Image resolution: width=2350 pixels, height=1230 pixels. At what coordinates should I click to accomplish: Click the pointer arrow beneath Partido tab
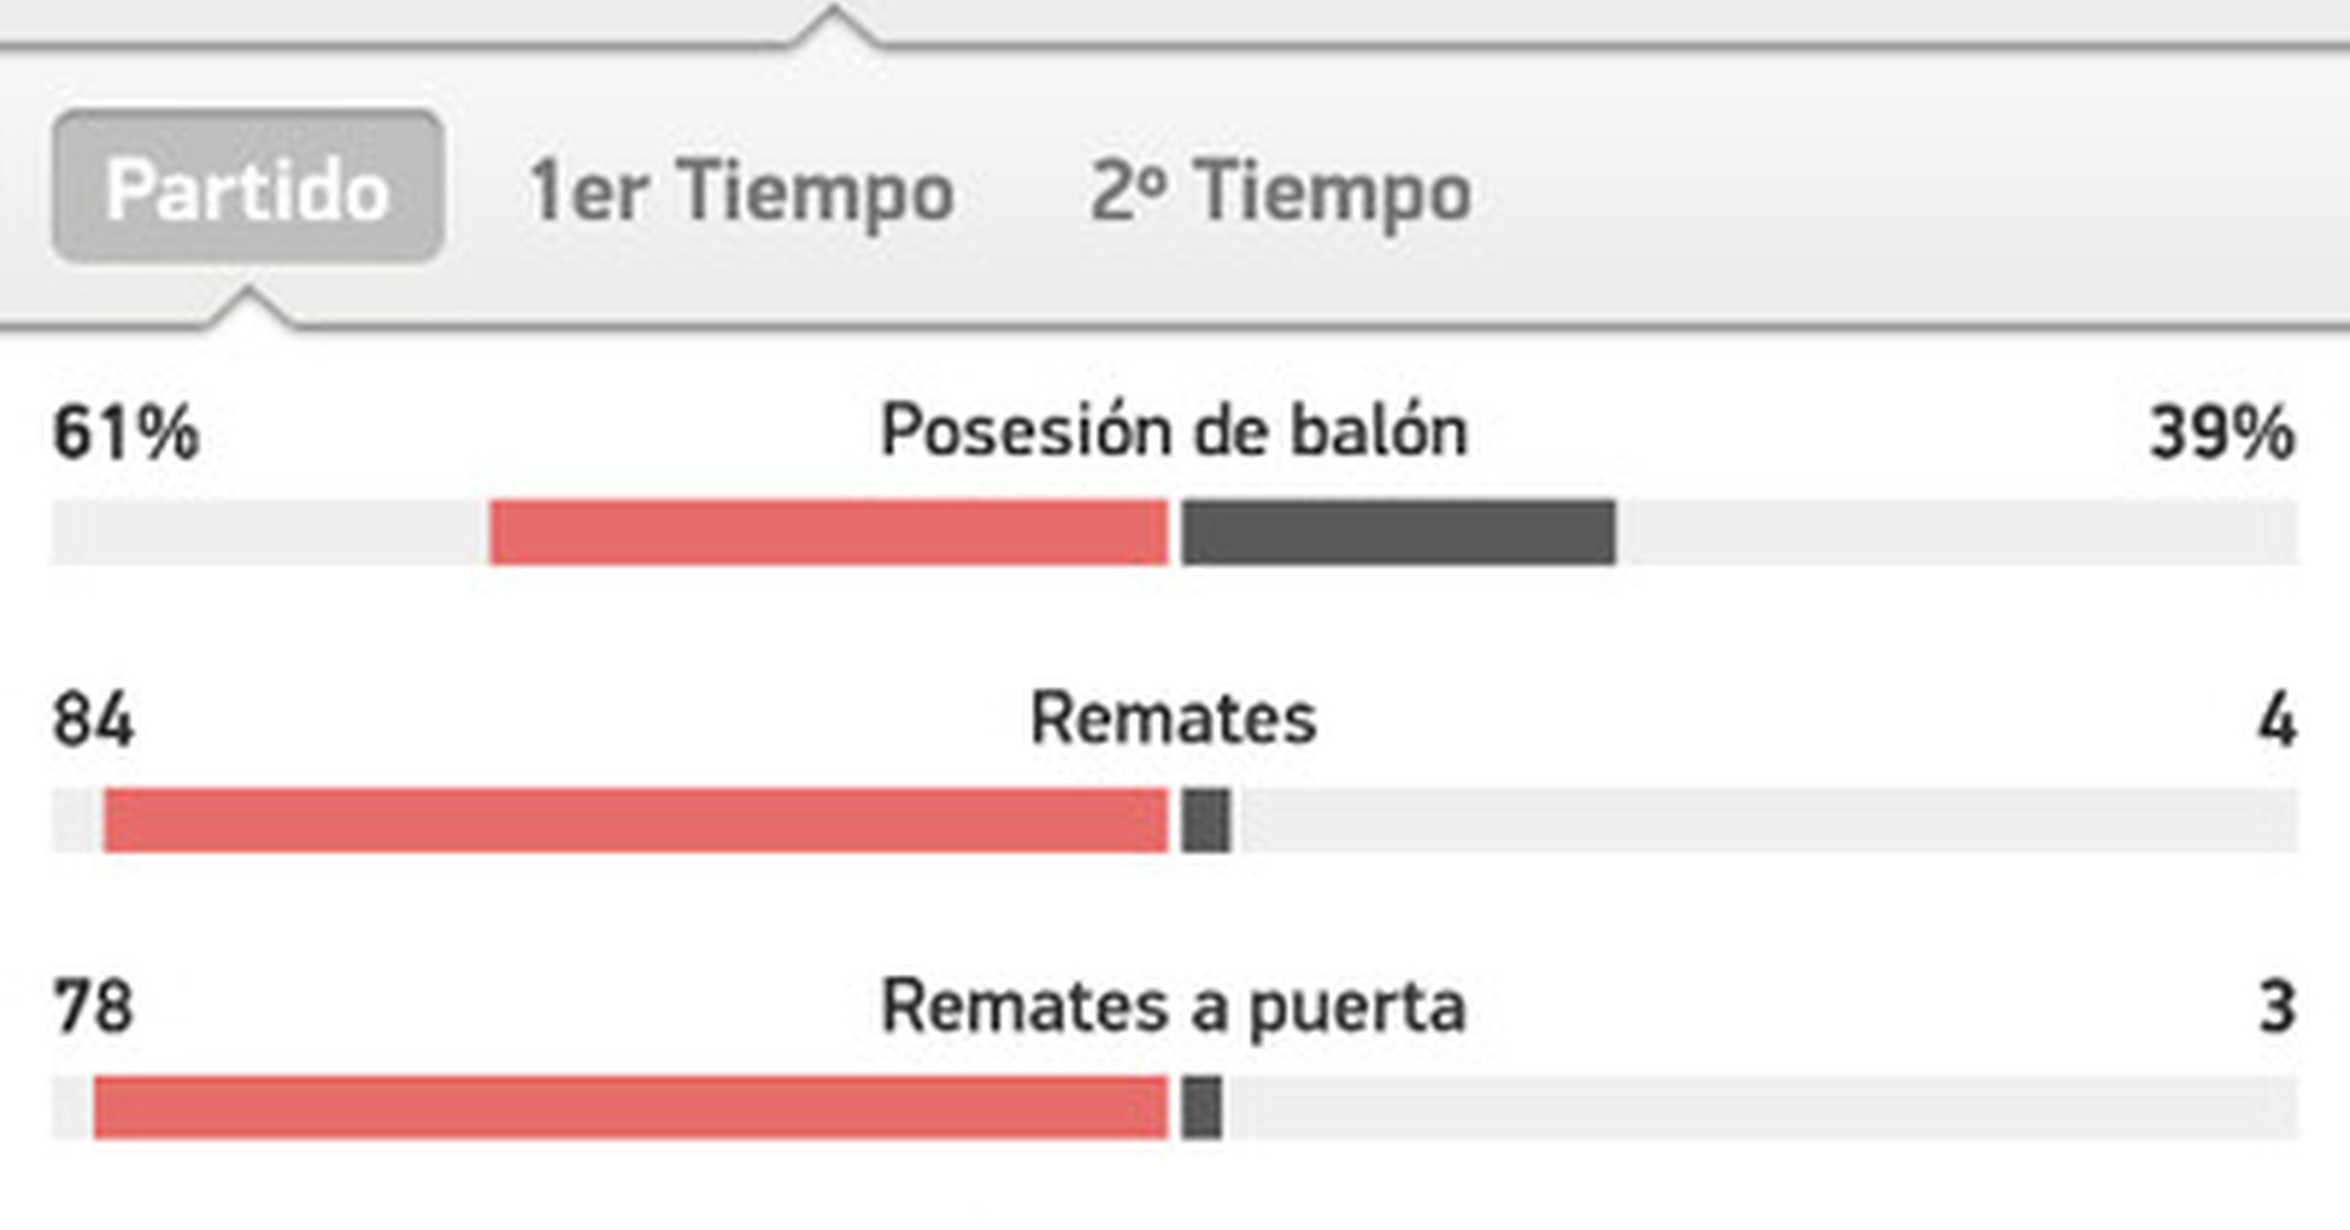coord(248,306)
